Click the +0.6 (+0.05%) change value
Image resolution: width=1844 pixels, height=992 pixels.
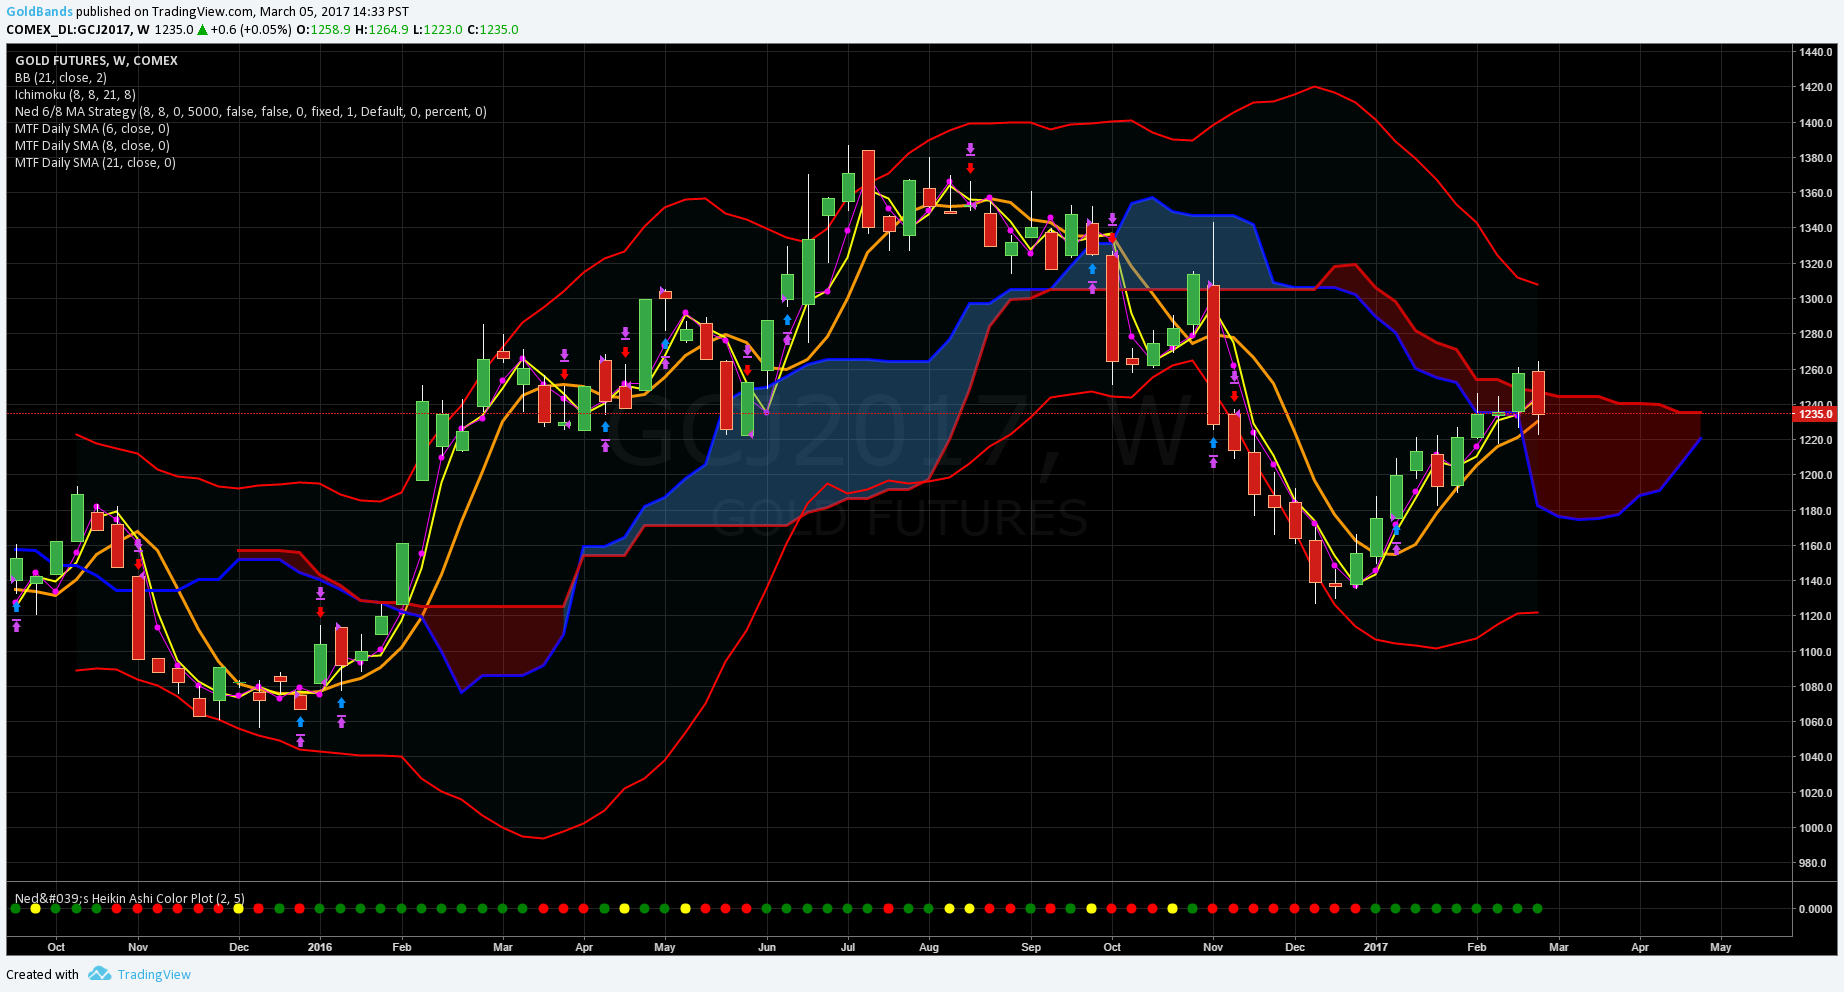(x=251, y=30)
